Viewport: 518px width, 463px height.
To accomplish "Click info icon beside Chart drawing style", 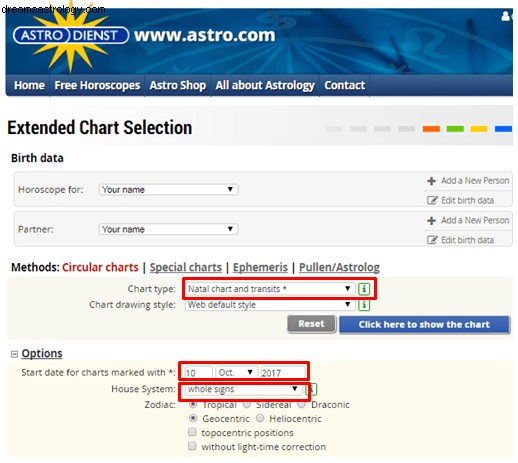I will point(364,305).
